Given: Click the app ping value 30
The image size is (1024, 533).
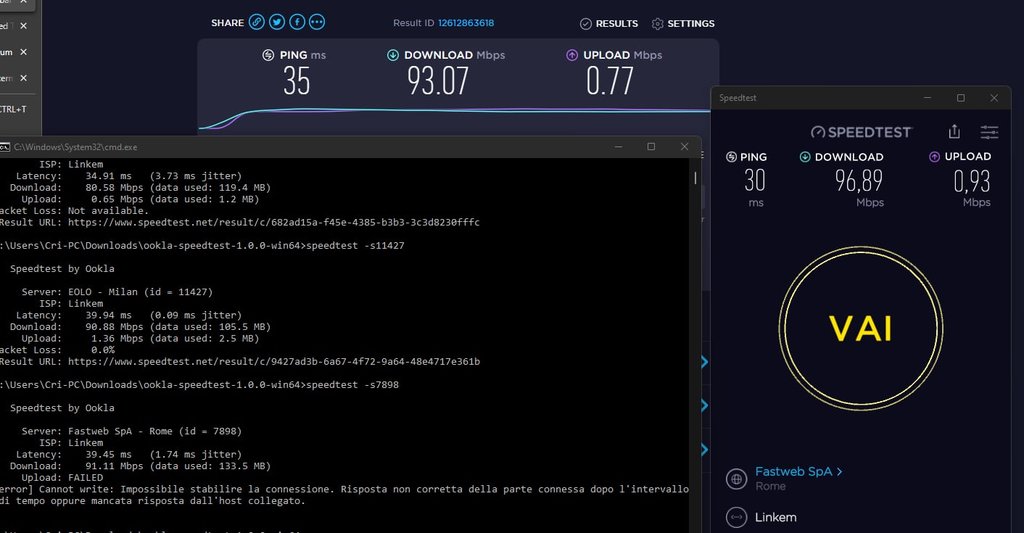Looking at the screenshot, I should coord(755,180).
